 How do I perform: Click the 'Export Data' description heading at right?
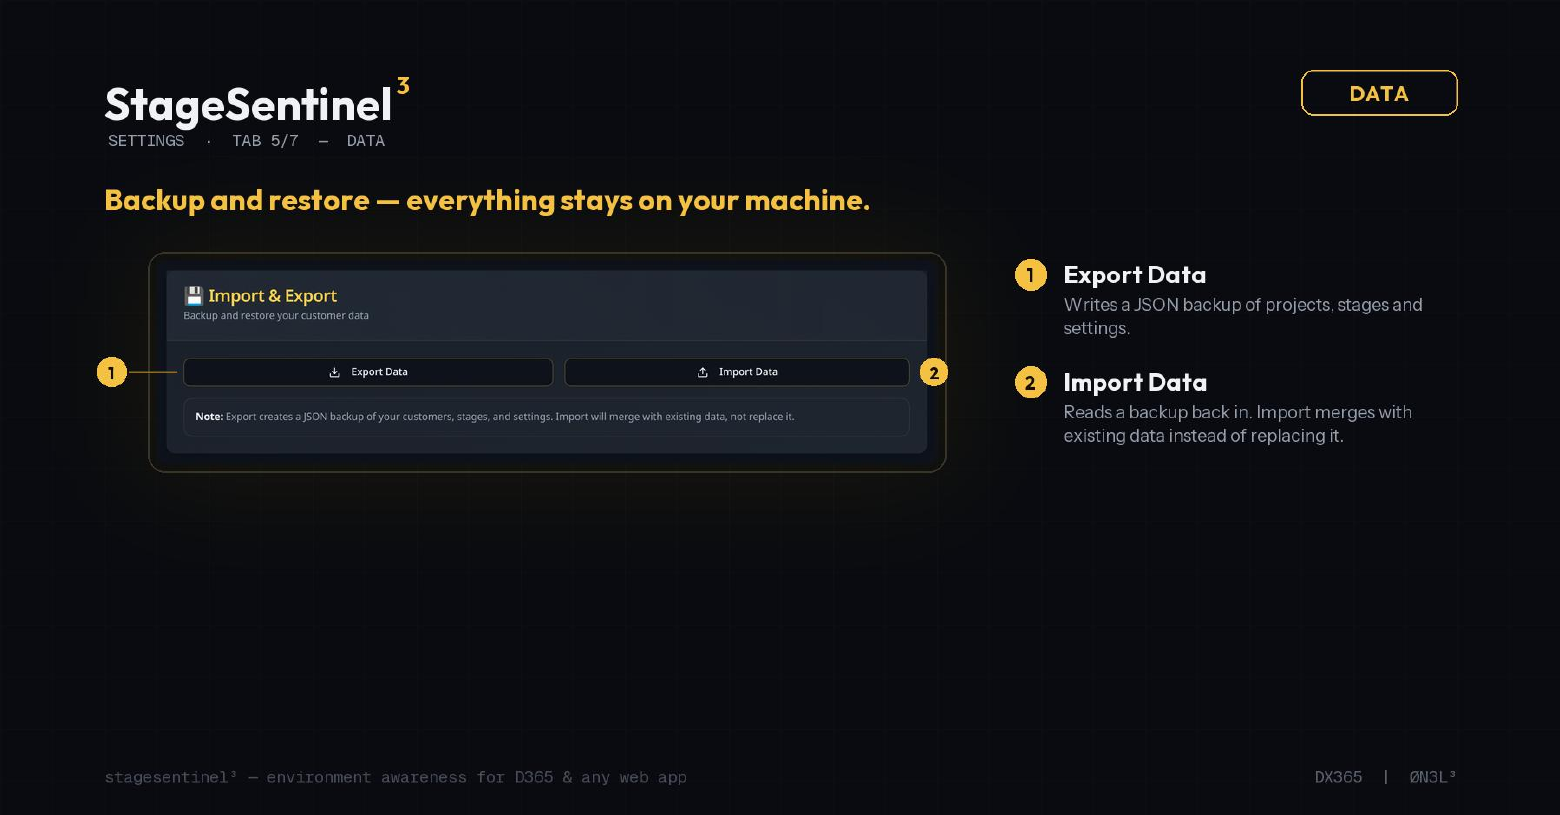(x=1134, y=275)
